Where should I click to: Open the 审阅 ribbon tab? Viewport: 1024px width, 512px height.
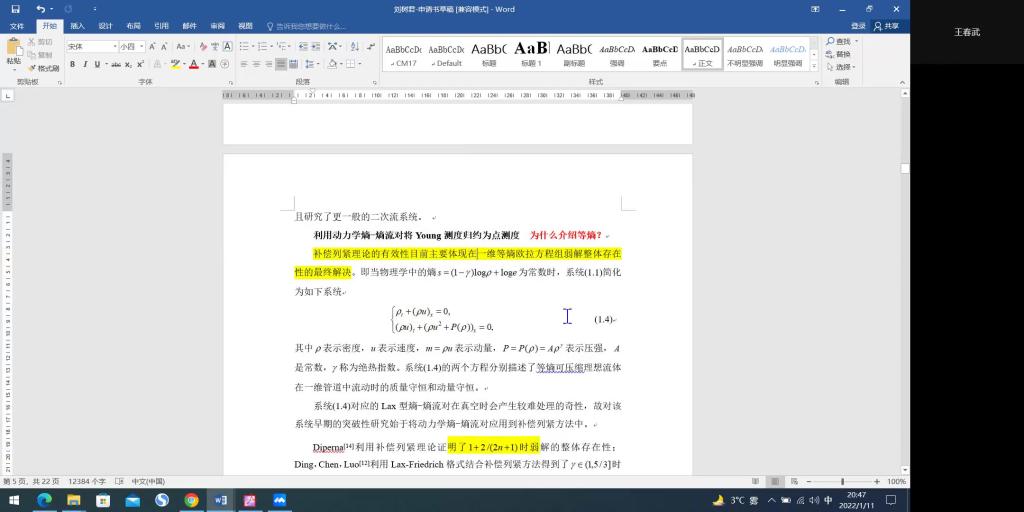click(217, 26)
